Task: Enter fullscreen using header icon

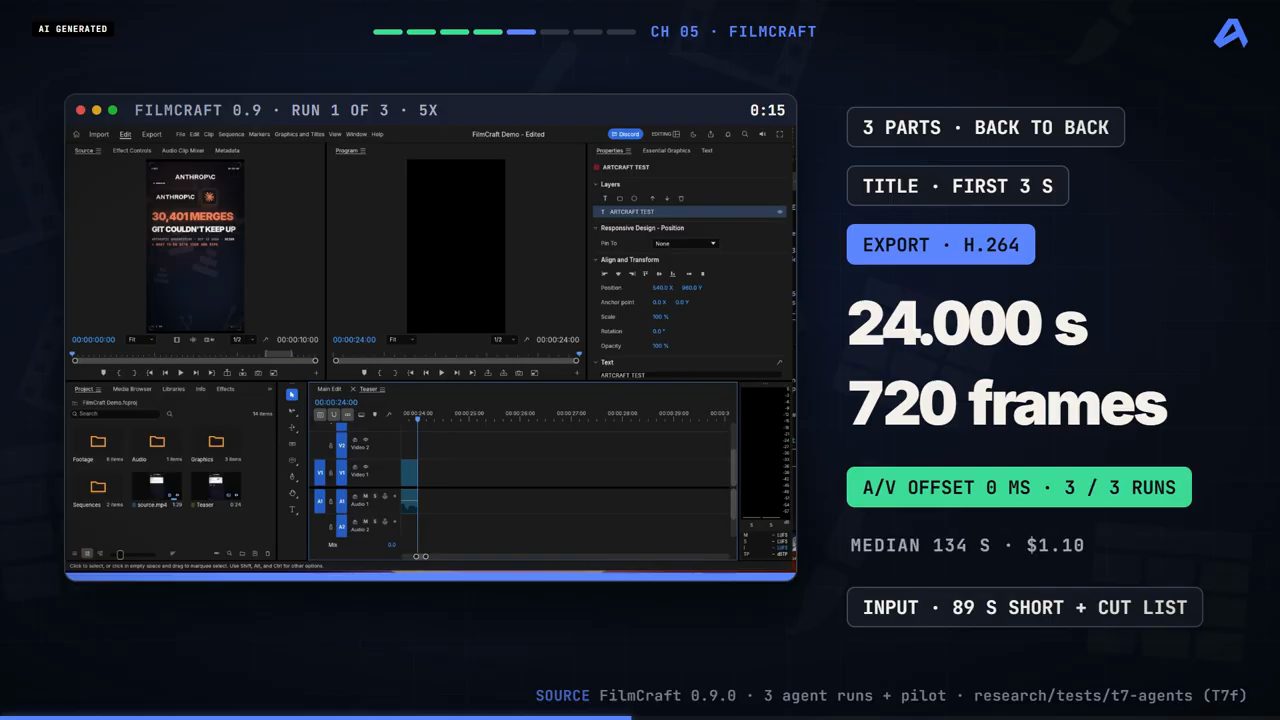Action: pyautogui.click(x=779, y=134)
